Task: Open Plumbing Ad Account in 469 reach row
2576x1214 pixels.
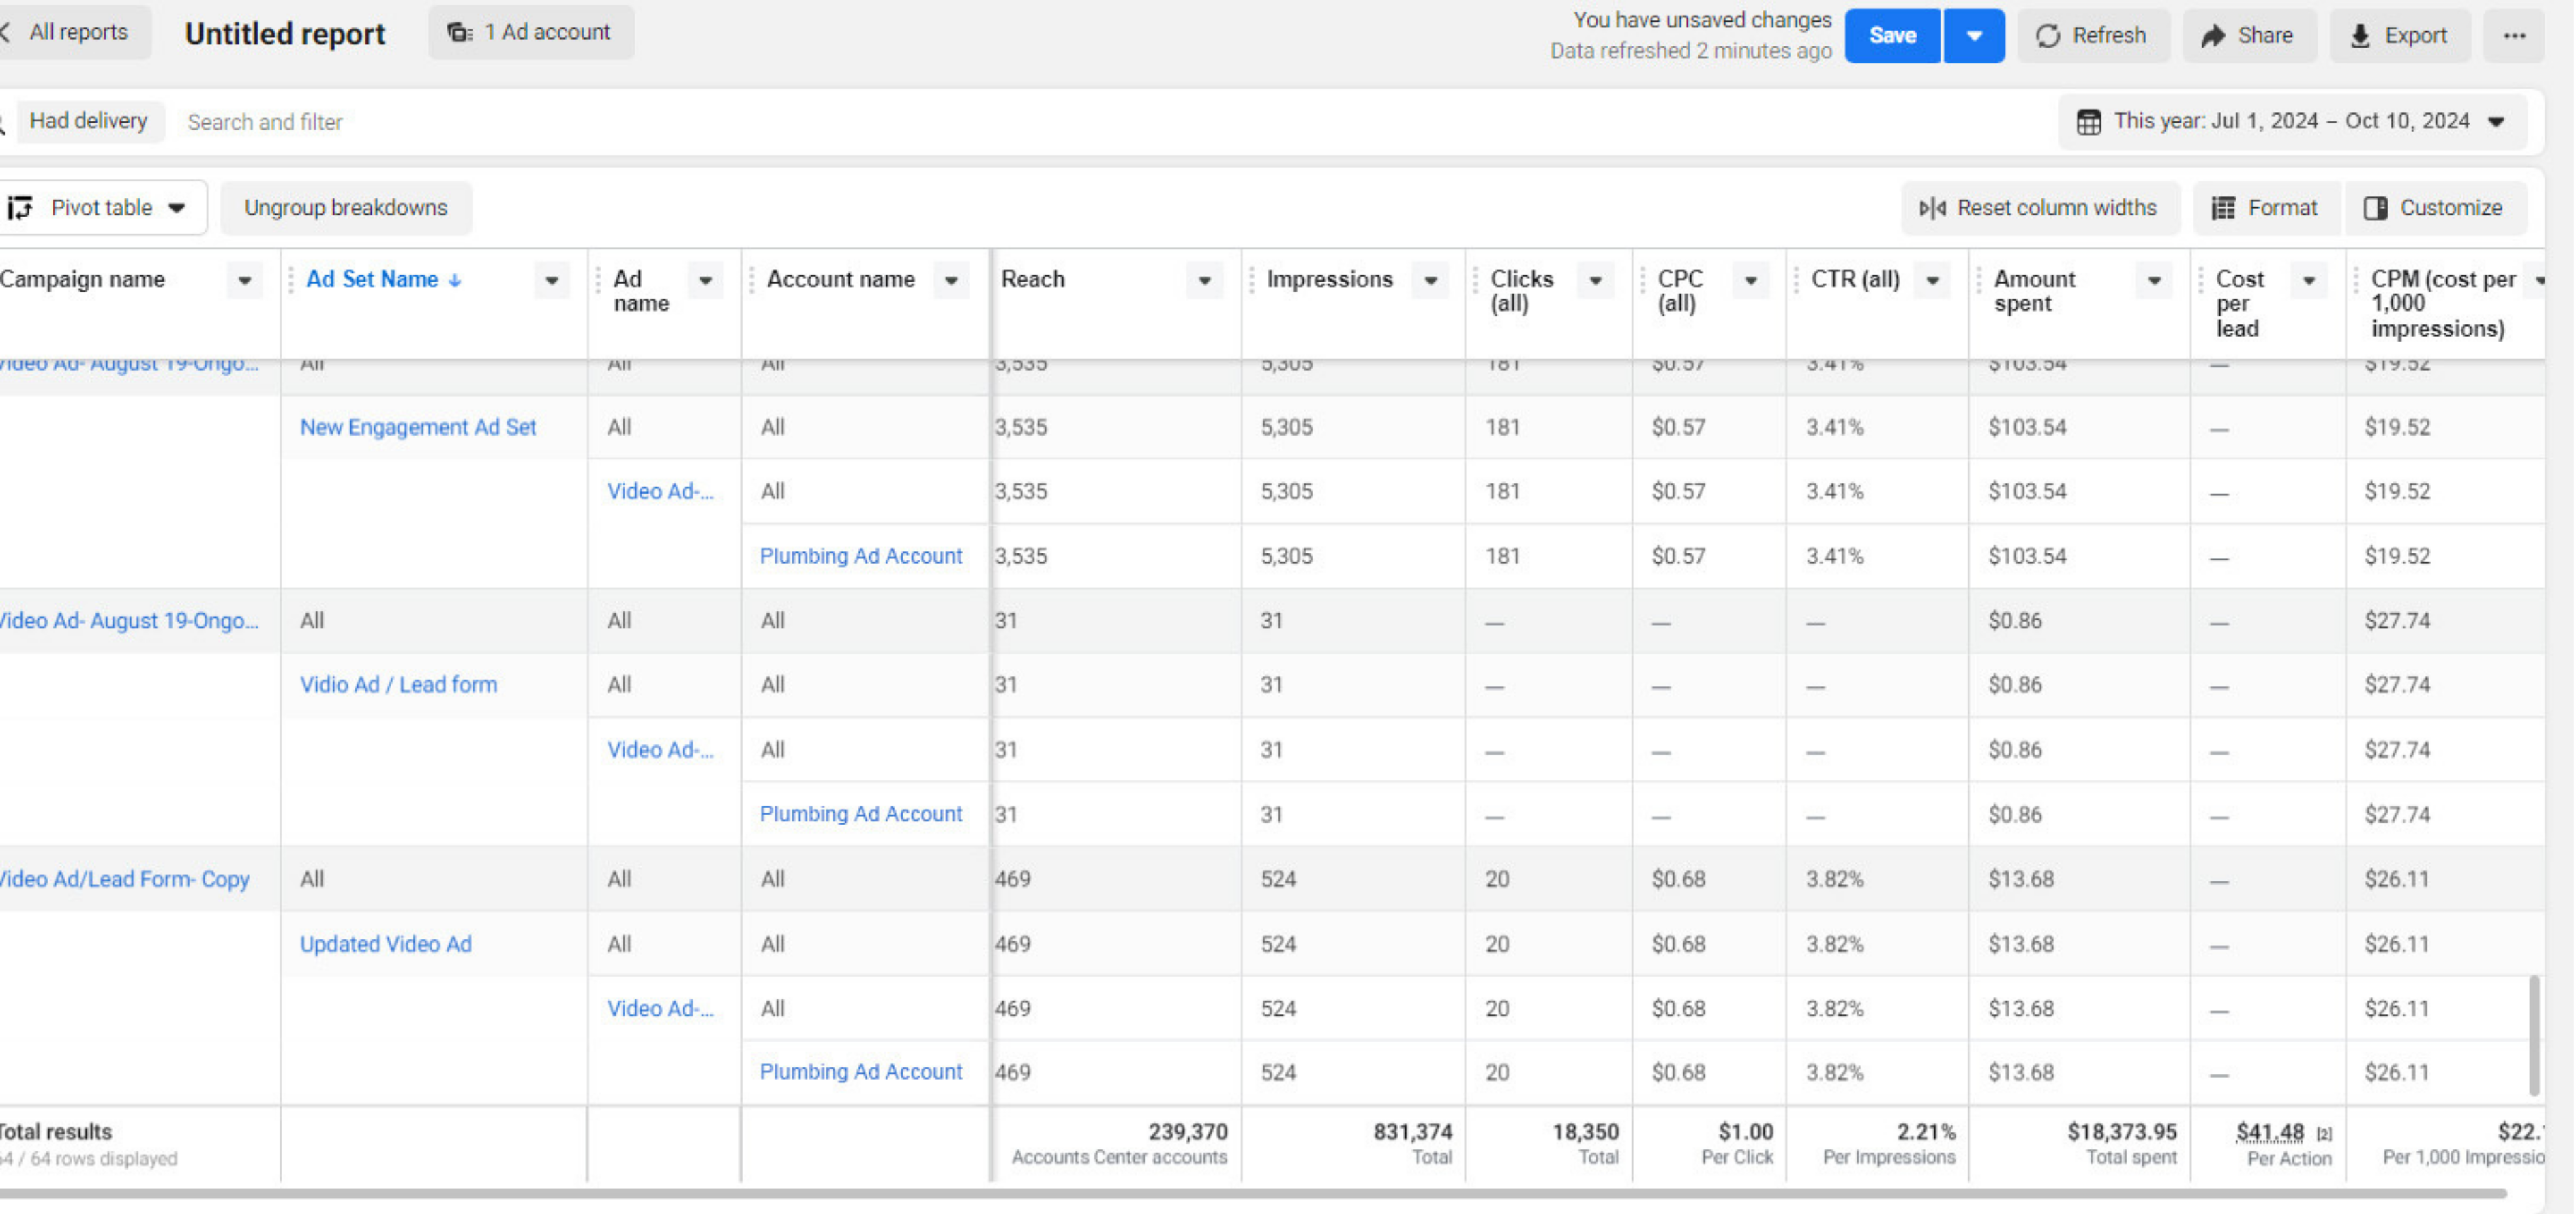Action: pos(860,1072)
